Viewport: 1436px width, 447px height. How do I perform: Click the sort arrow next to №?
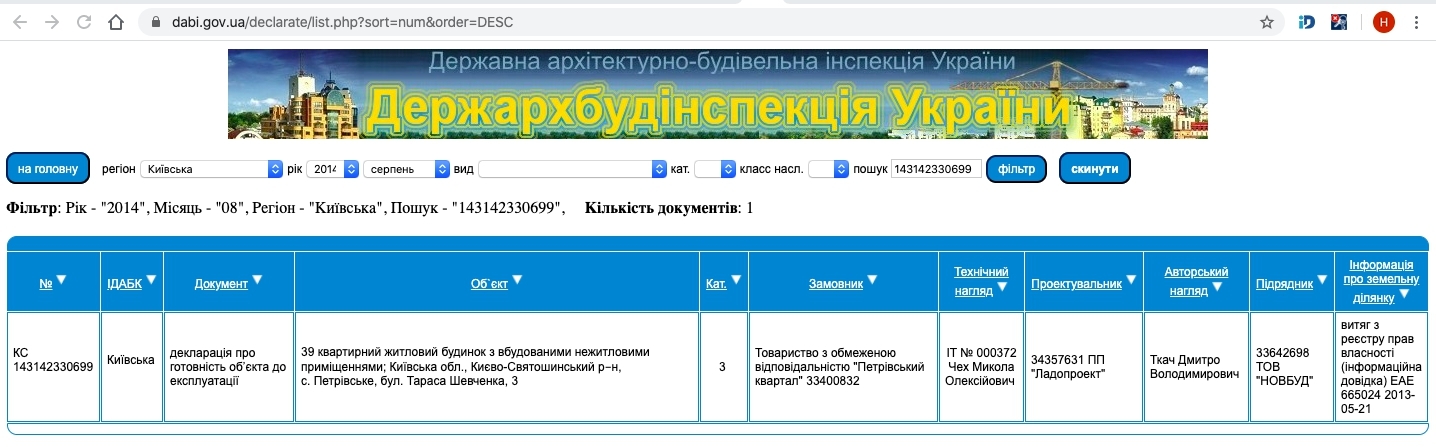[61, 281]
